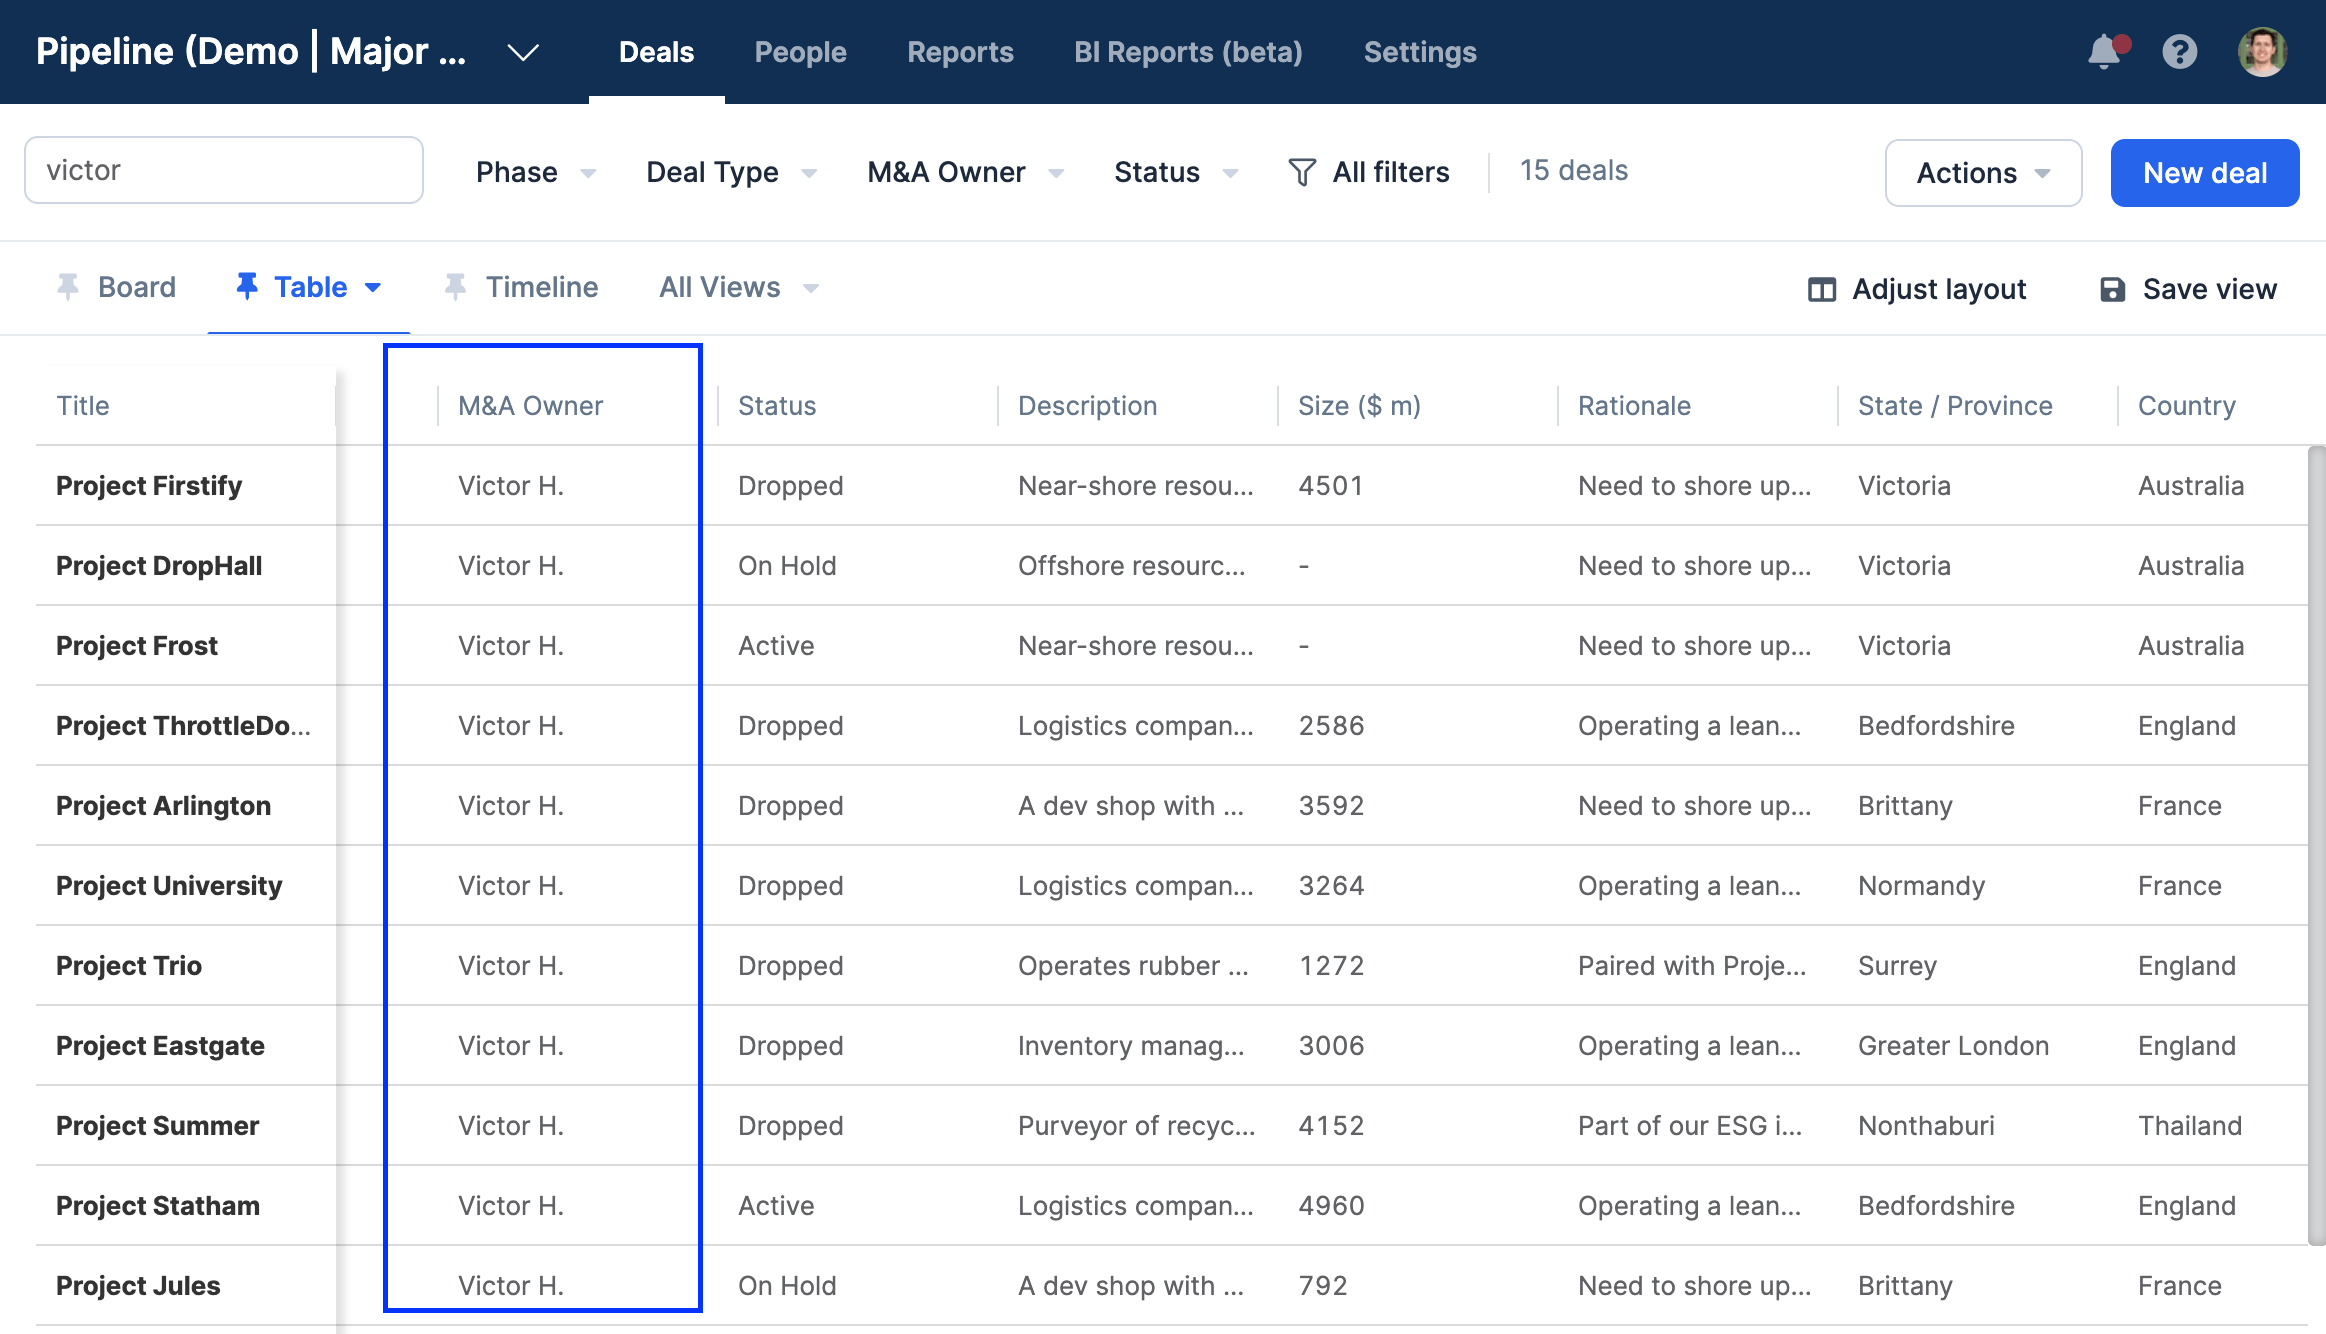Expand the Deal Type filter
Image resolution: width=2326 pixels, height=1334 pixels.
[731, 172]
